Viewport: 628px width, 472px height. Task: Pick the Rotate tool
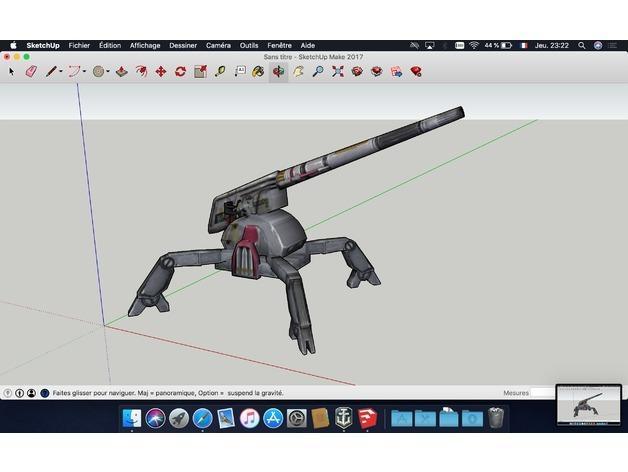click(x=181, y=72)
